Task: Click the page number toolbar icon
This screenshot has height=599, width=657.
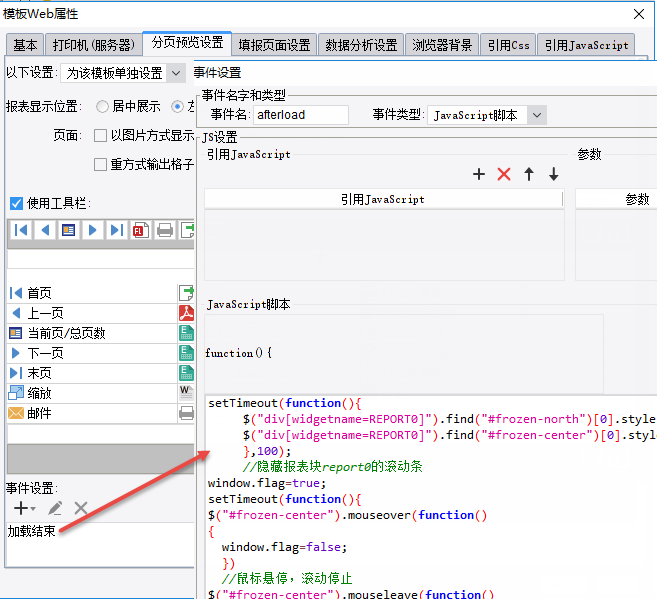Action: pyautogui.click(x=68, y=230)
